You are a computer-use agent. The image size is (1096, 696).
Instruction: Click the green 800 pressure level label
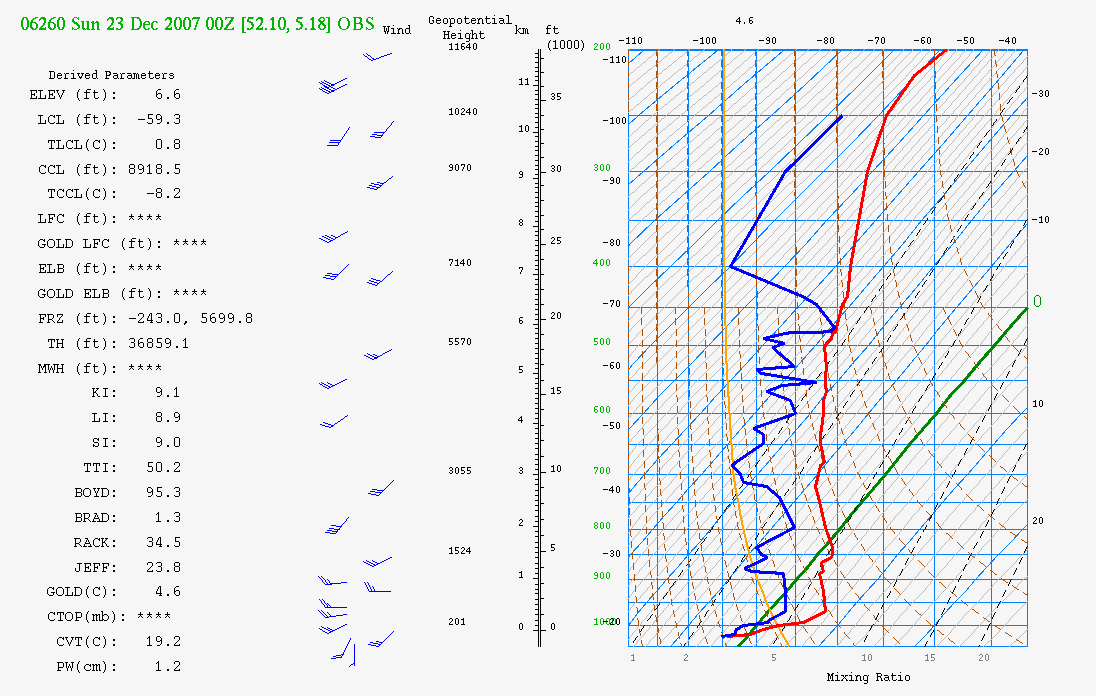pyautogui.click(x=602, y=525)
